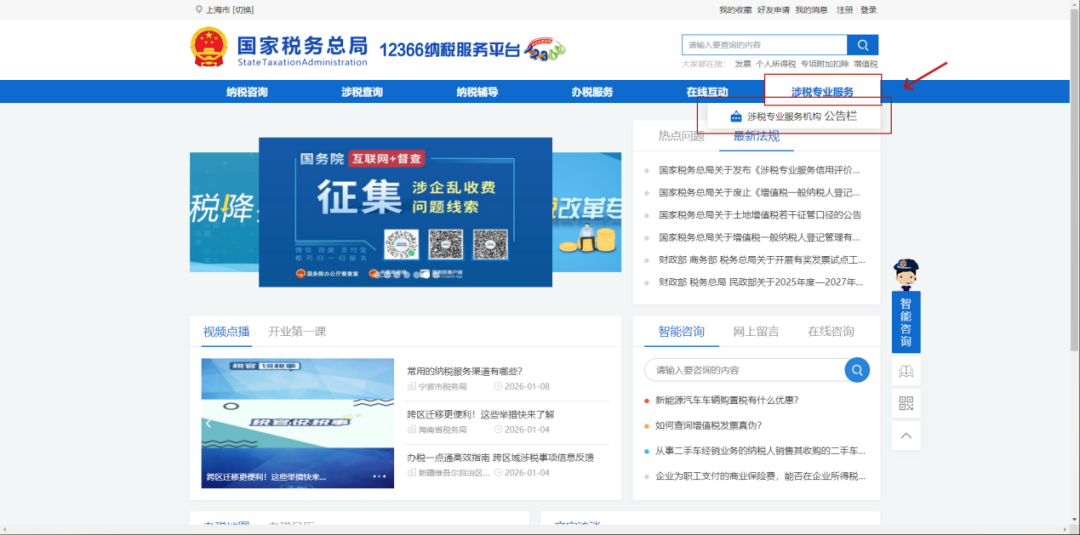
Task: Open regulation 土地增值税若干征管口径的公告
Action: [760, 215]
